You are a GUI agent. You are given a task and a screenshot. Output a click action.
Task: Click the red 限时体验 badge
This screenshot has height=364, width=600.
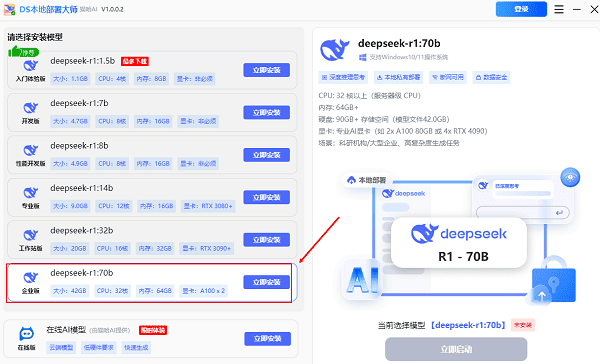[x=153, y=330]
